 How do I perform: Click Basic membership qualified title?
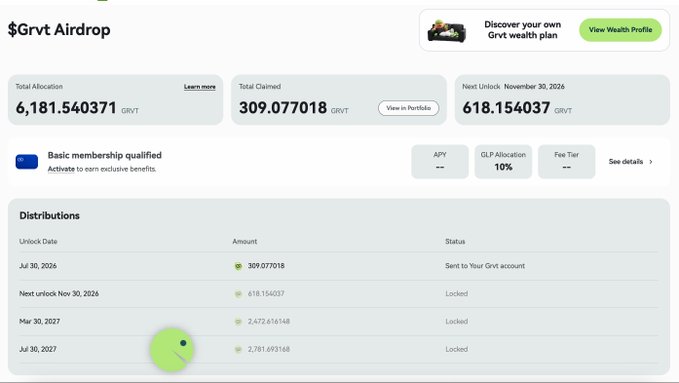point(104,155)
